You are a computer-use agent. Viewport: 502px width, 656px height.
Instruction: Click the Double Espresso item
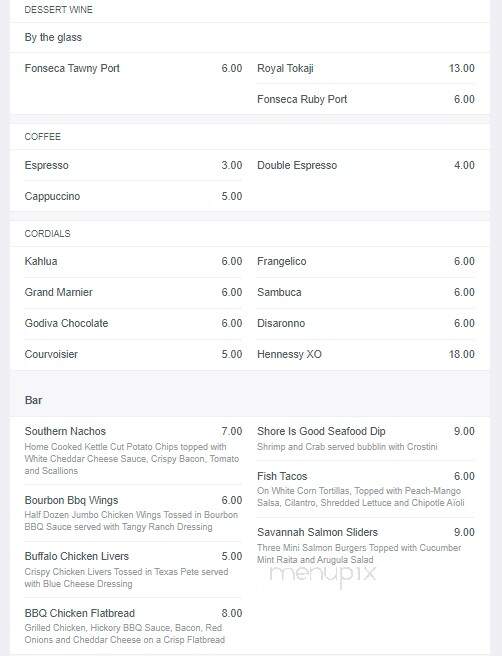point(297,165)
